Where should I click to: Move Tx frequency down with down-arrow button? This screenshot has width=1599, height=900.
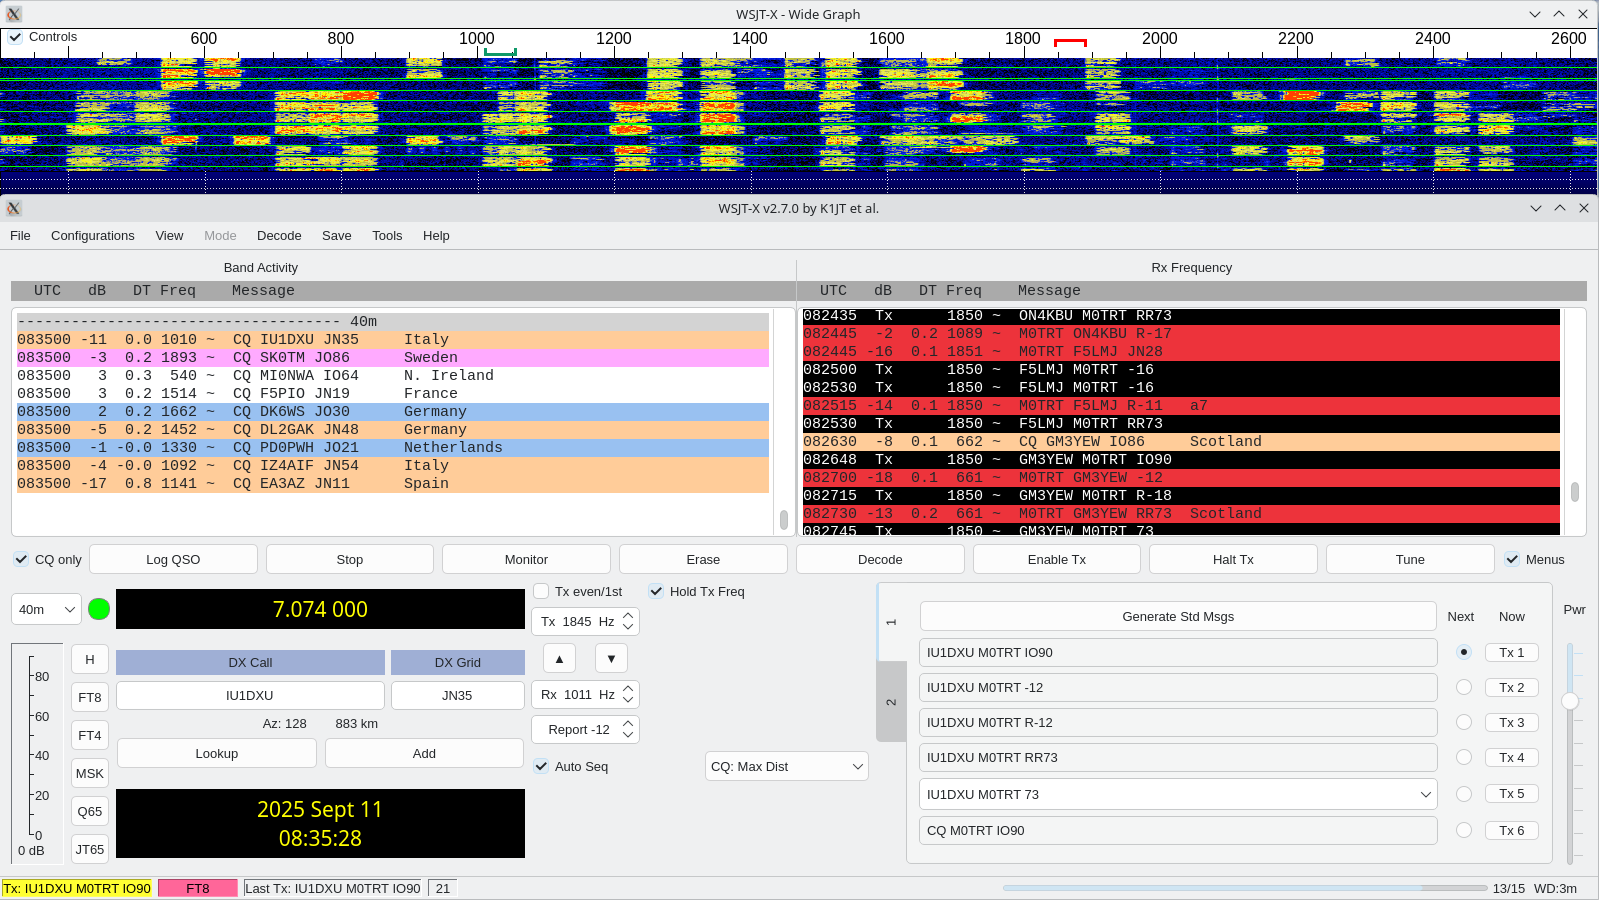pyautogui.click(x=611, y=658)
